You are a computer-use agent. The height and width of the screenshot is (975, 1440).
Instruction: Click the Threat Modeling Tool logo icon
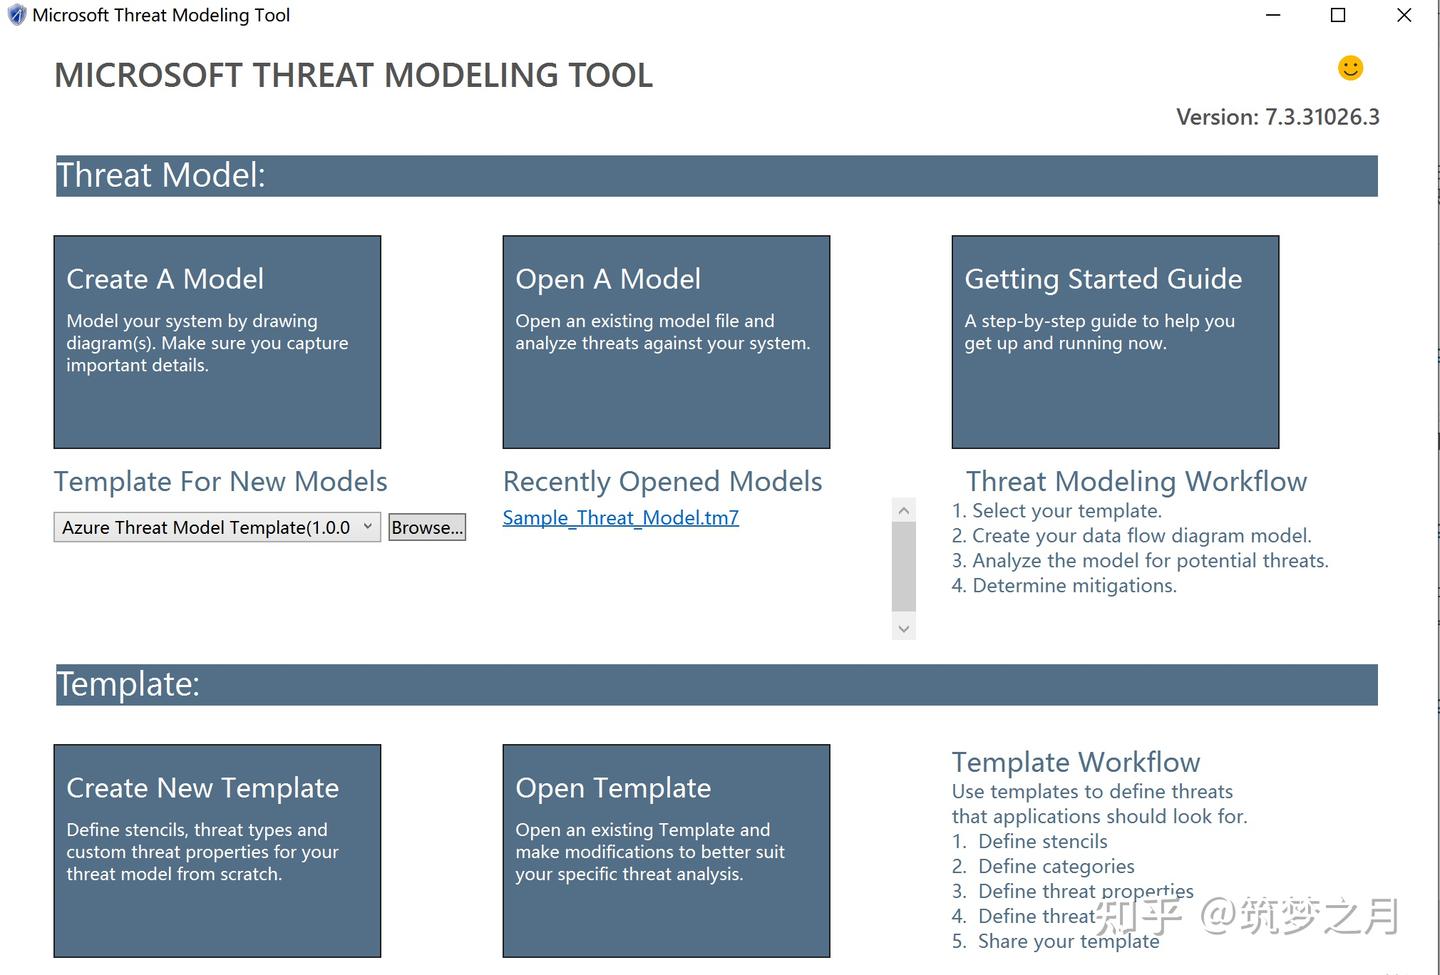click(x=16, y=14)
